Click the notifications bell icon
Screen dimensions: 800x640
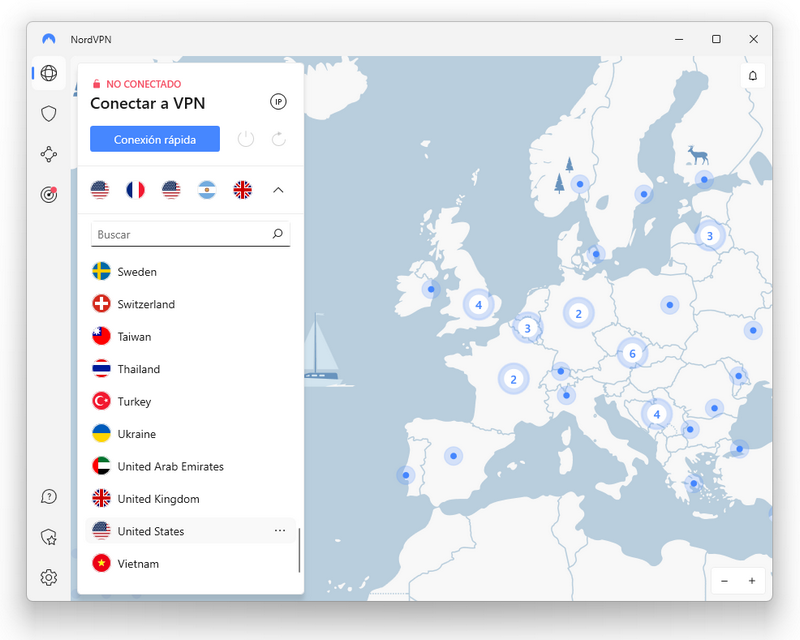[753, 76]
